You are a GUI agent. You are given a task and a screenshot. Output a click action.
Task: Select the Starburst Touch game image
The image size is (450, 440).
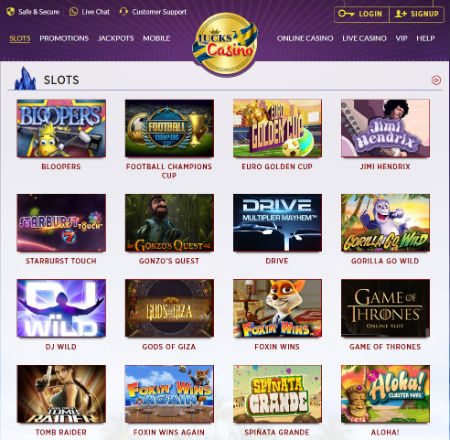coord(61,223)
